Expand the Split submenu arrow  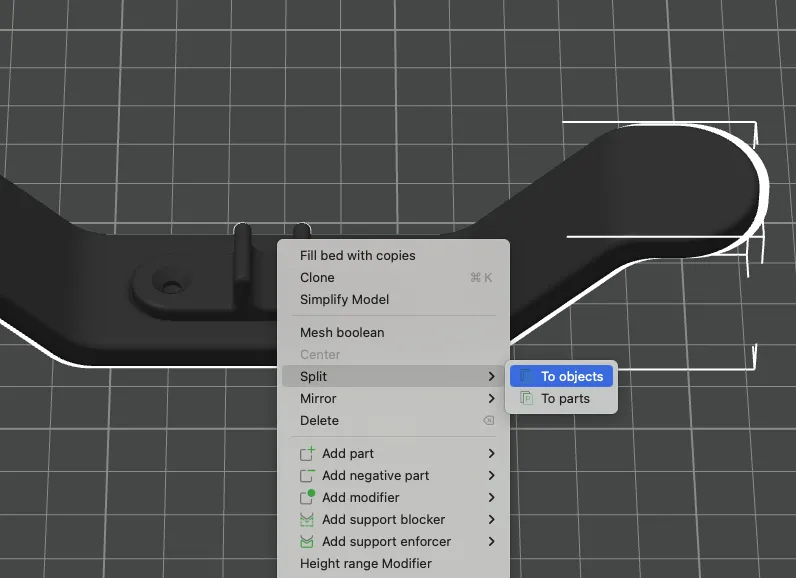tap(491, 377)
